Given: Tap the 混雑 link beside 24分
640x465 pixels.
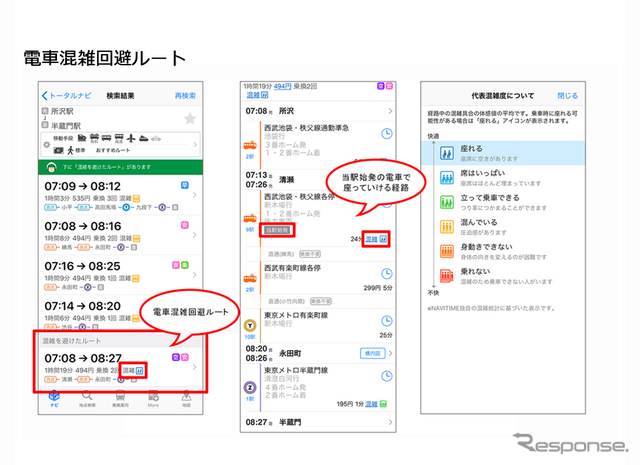Looking at the screenshot, I should point(371,239).
